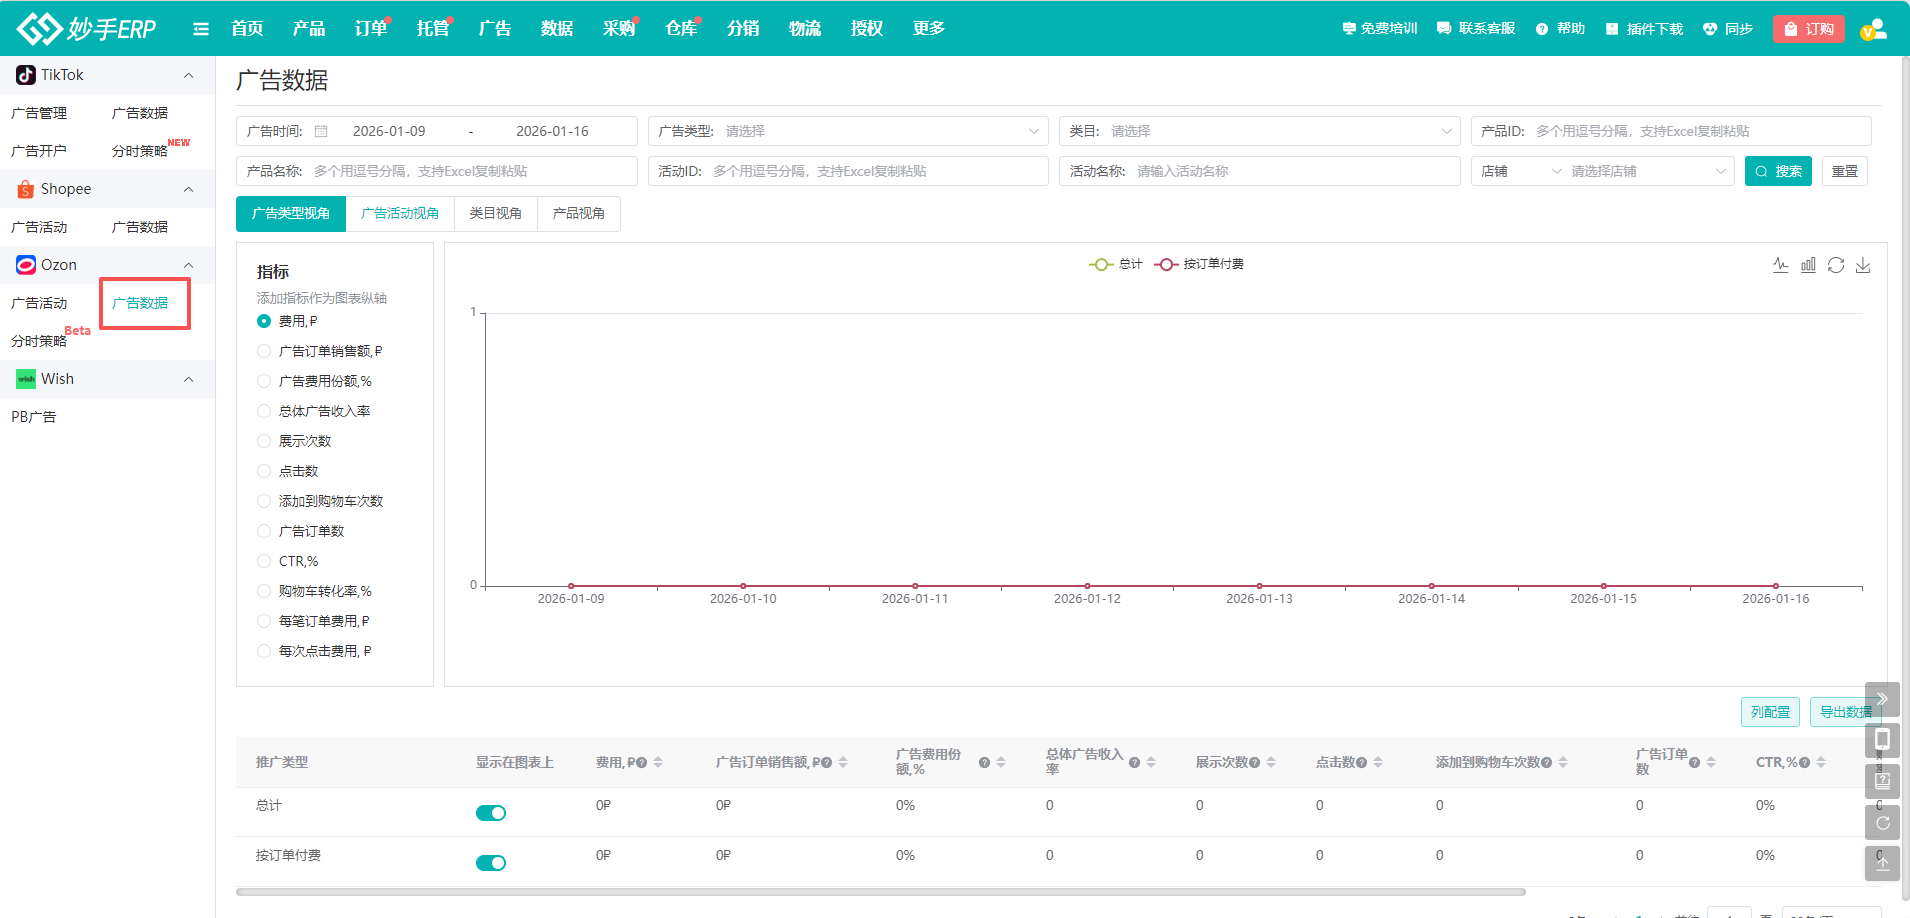This screenshot has height=918, width=1910.
Task: Click the 产品名称 input field
Action: pyautogui.click(x=470, y=171)
